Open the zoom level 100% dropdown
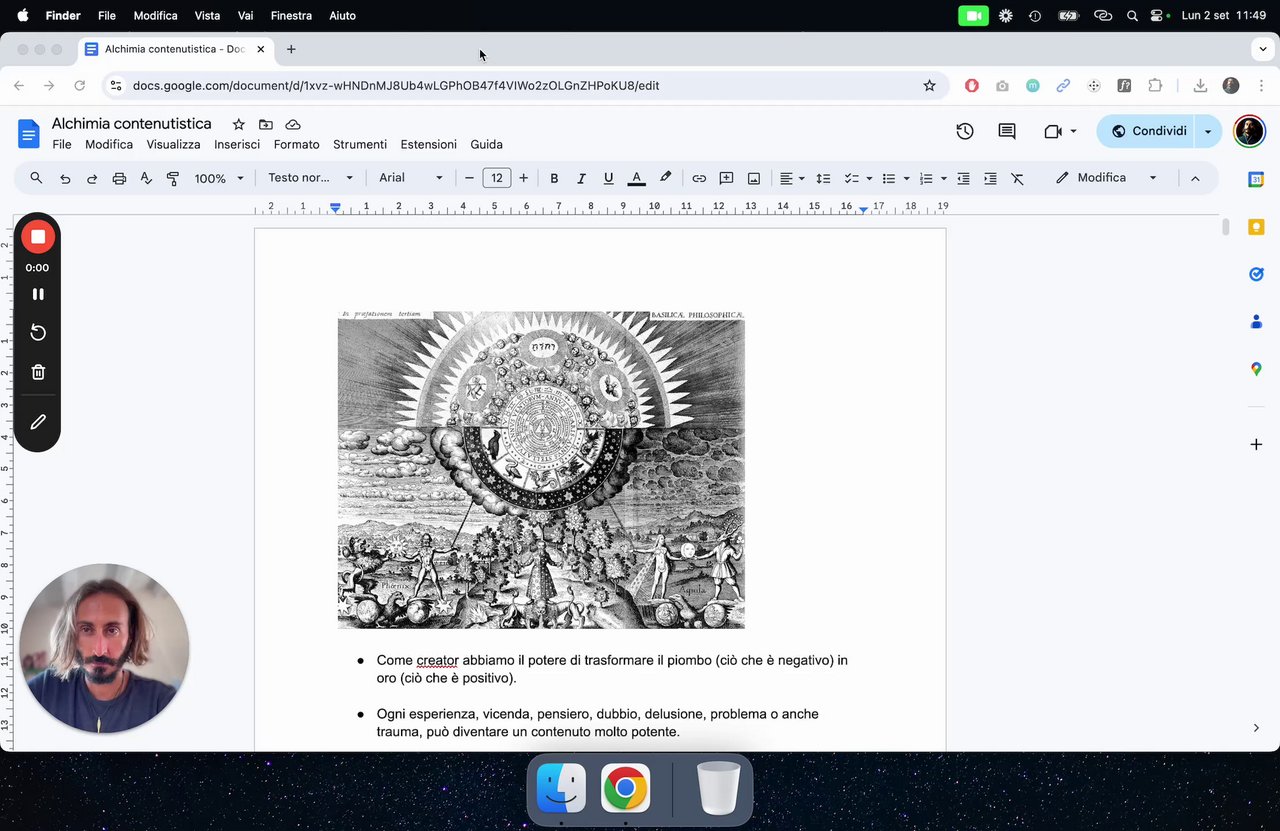1280x831 pixels. (219, 178)
